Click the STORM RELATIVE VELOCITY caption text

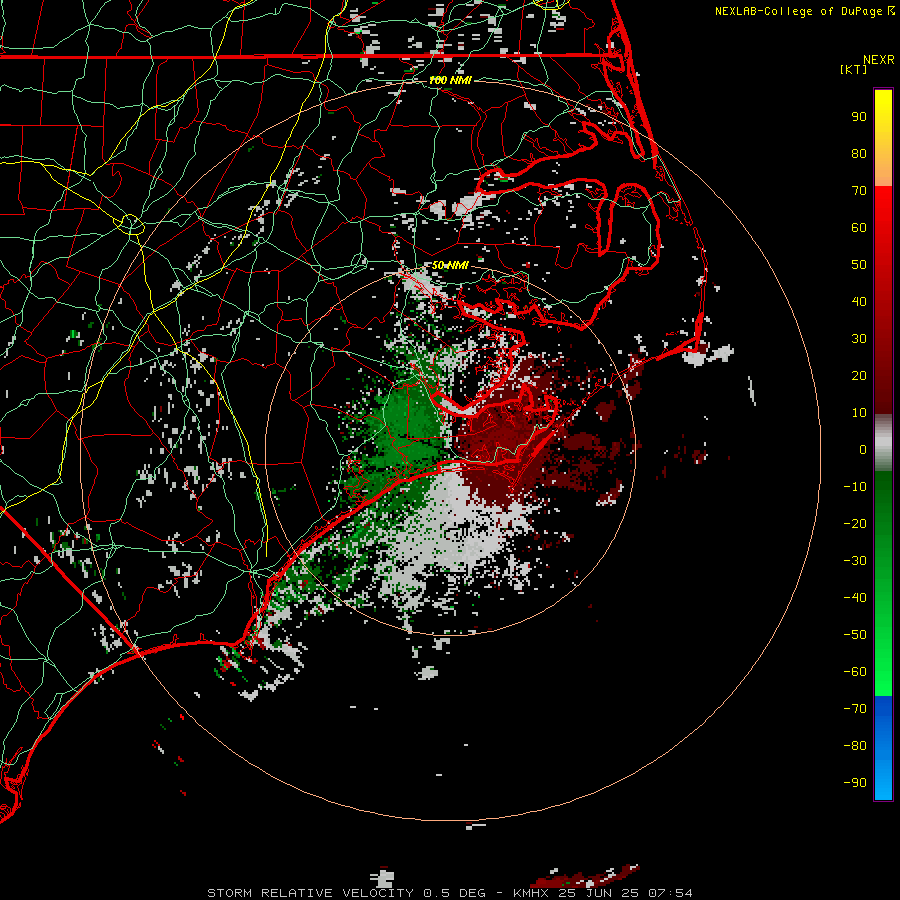(310, 893)
